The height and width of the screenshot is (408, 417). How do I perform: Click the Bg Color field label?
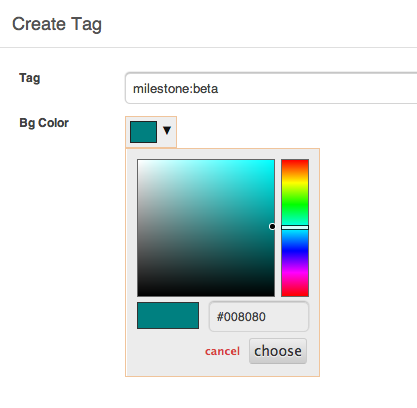coord(44,123)
